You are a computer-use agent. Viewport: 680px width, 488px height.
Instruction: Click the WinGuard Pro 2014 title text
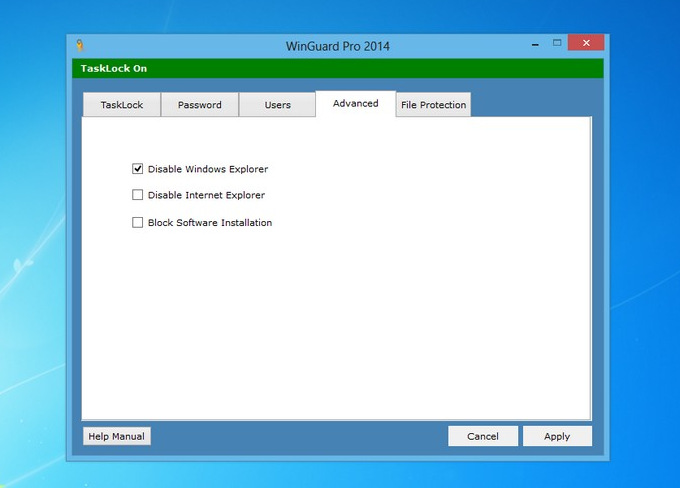coord(338,46)
